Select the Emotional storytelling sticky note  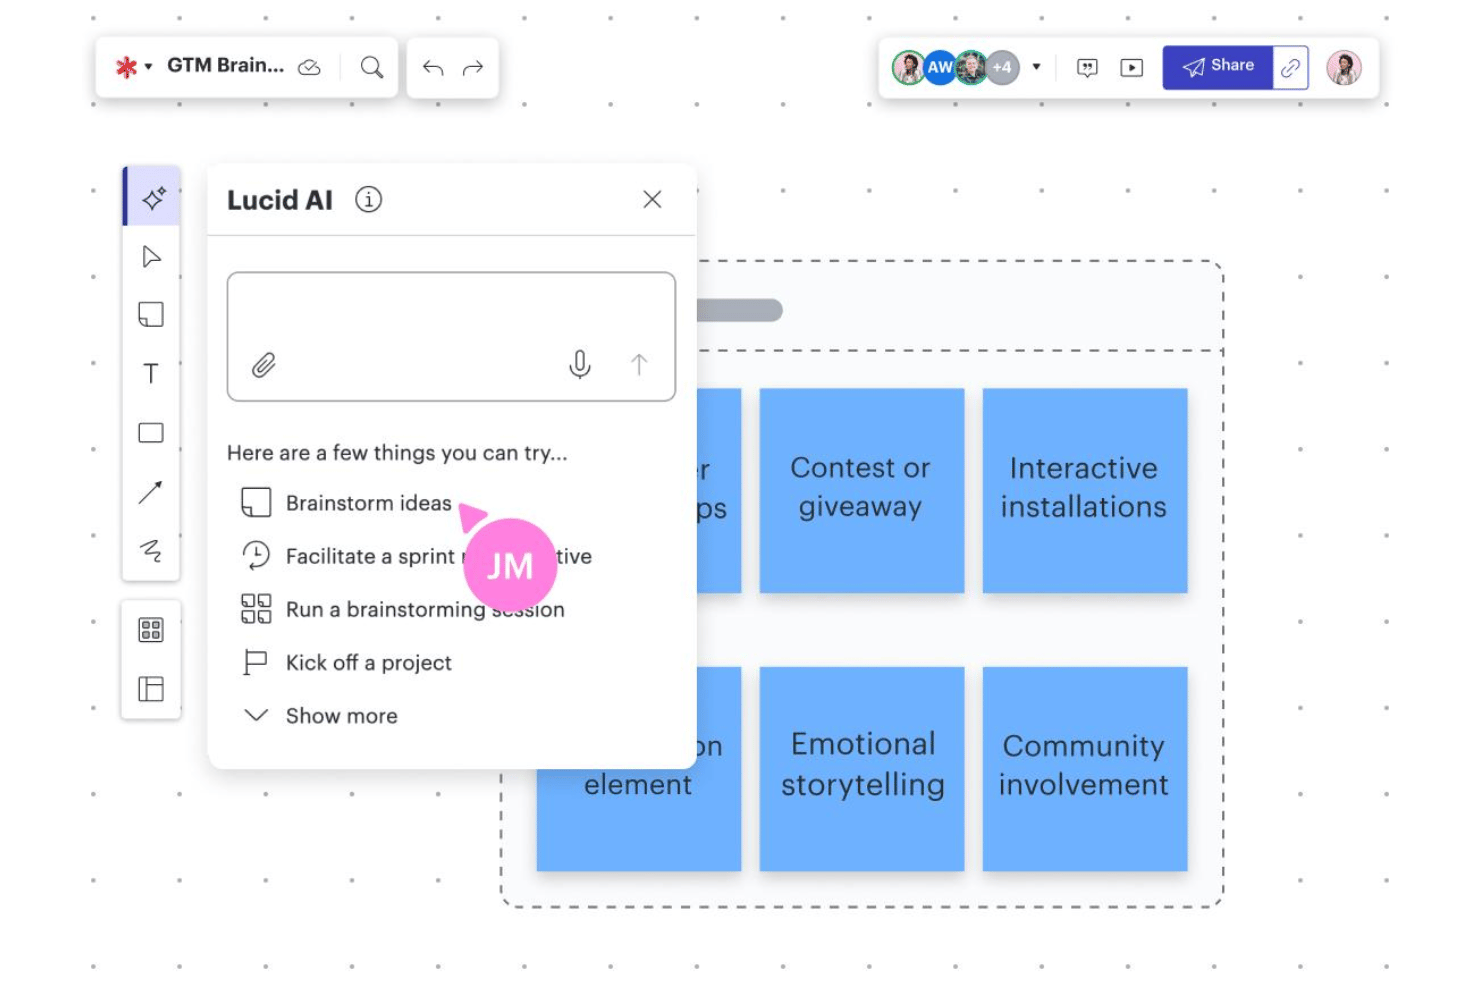(x=862, y=769)
